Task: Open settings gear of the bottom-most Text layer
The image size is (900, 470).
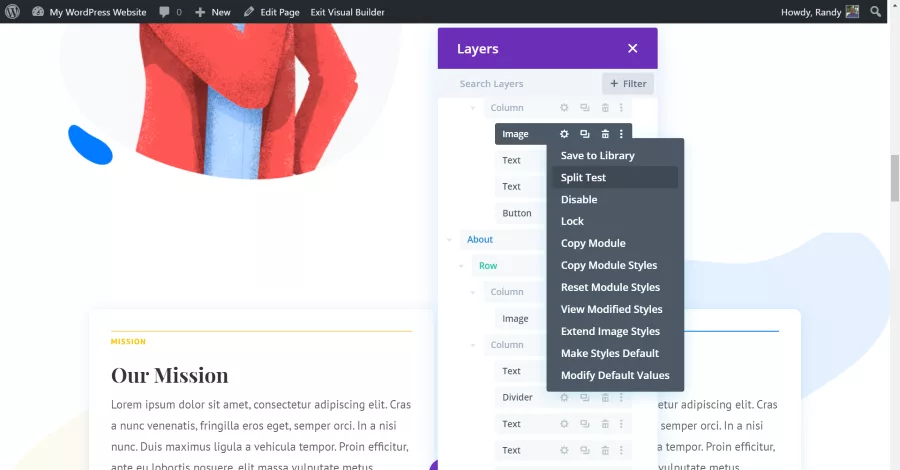Action: (564, 450)
